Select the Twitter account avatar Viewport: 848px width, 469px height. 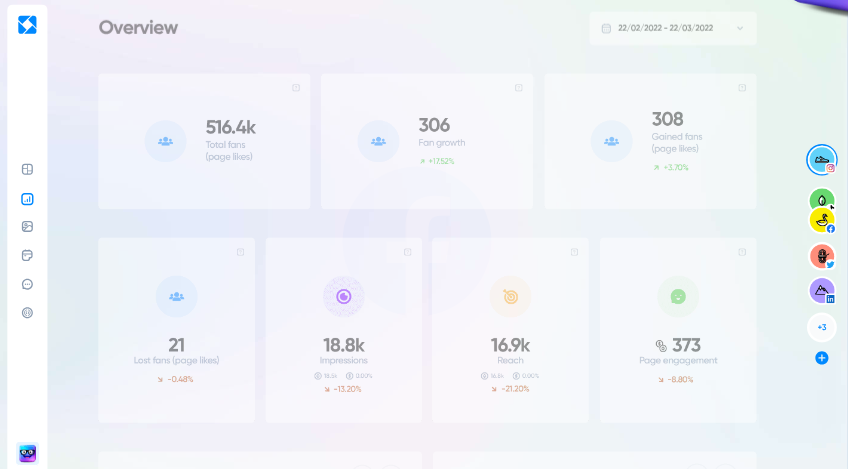(x=821, y=256)
